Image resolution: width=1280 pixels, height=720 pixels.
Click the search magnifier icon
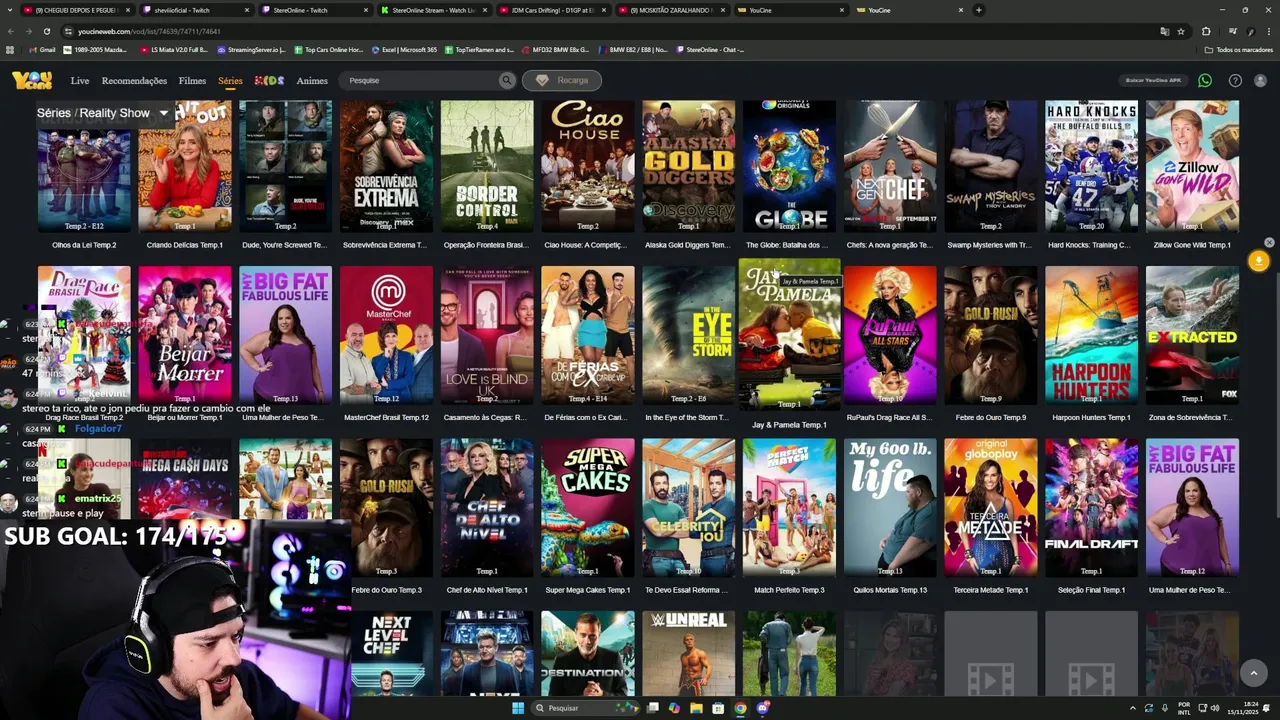pyautogui.click(x=507, y=80)
